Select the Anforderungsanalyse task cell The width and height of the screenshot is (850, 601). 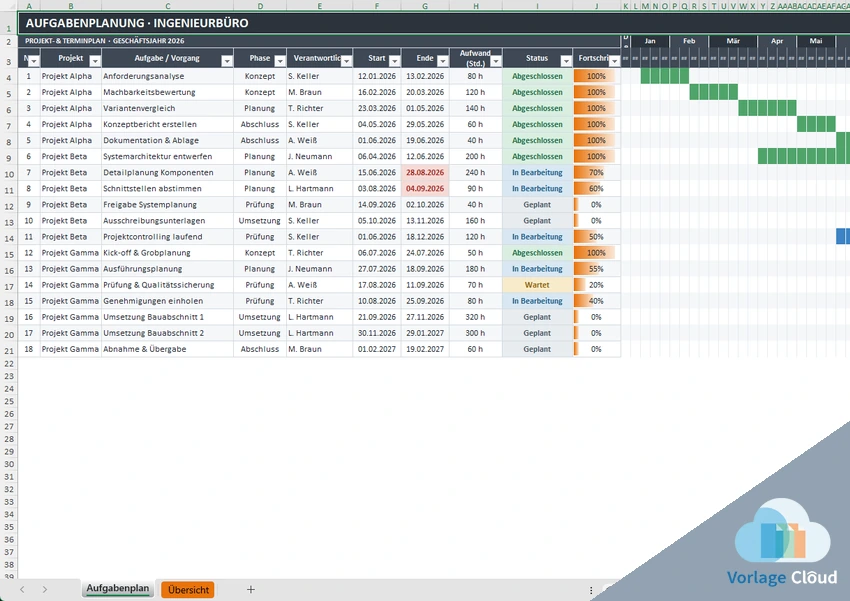[x=168, y=76]
